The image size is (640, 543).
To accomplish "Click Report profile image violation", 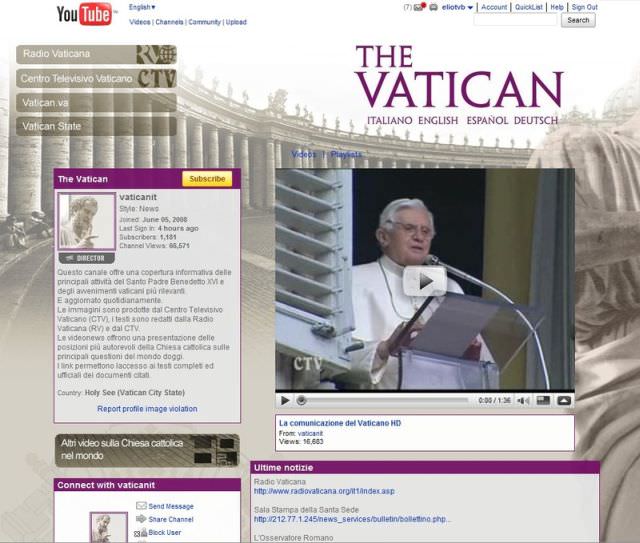I will point(147,409).
